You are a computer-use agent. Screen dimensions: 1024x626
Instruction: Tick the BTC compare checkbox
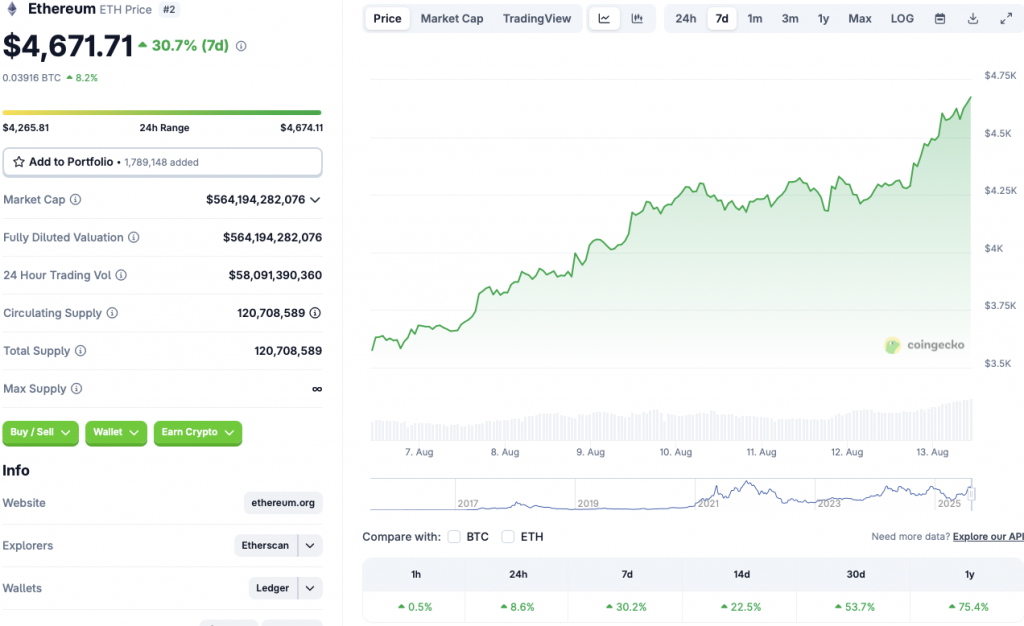(454, 537)
